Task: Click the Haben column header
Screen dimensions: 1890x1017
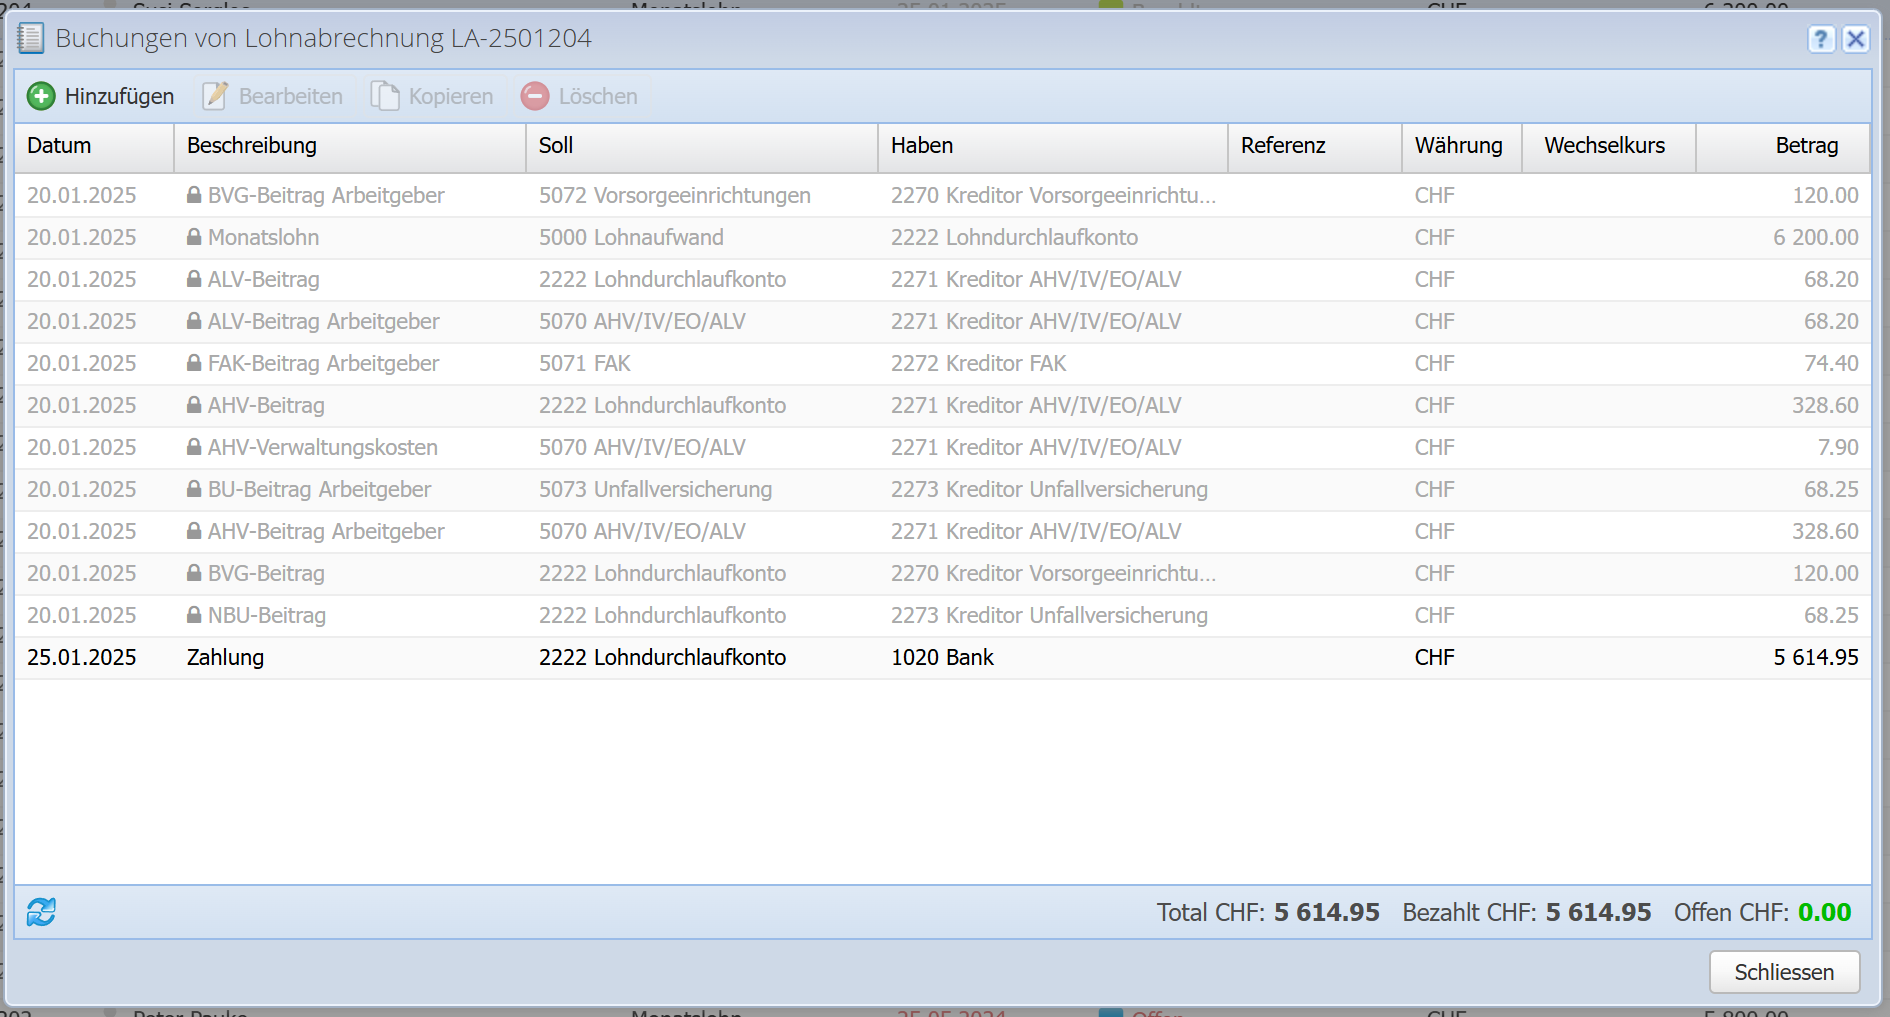Action: pyautogui.click(x=922, y=146)
